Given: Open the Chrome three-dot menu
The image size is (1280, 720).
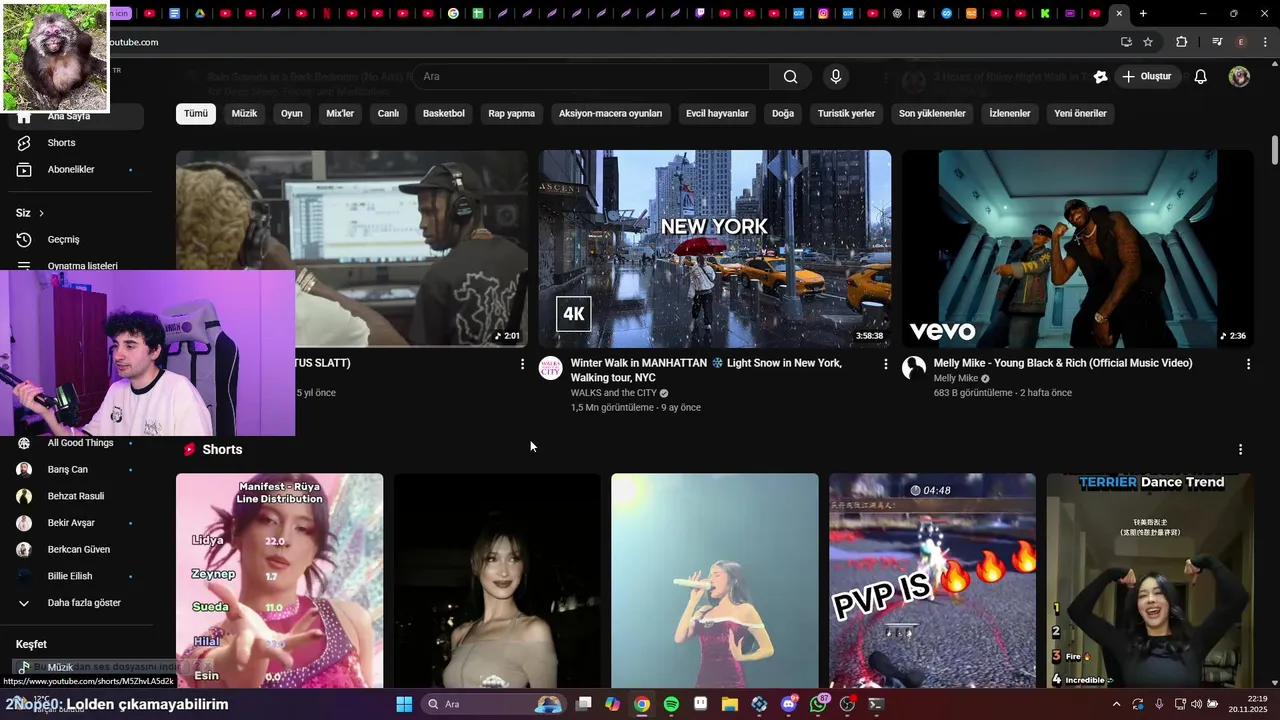Looking at the screenshot, I should 1267,42.
